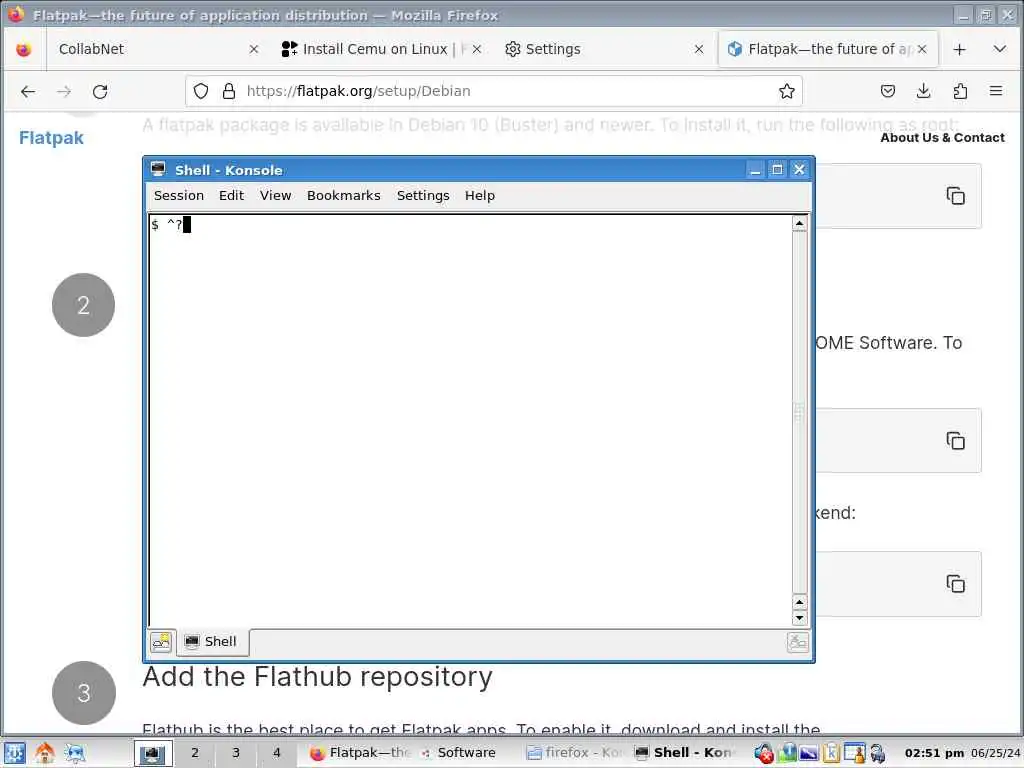Switch to the Settings tab
1024x768 pixels.
click(x=604, y=50)
